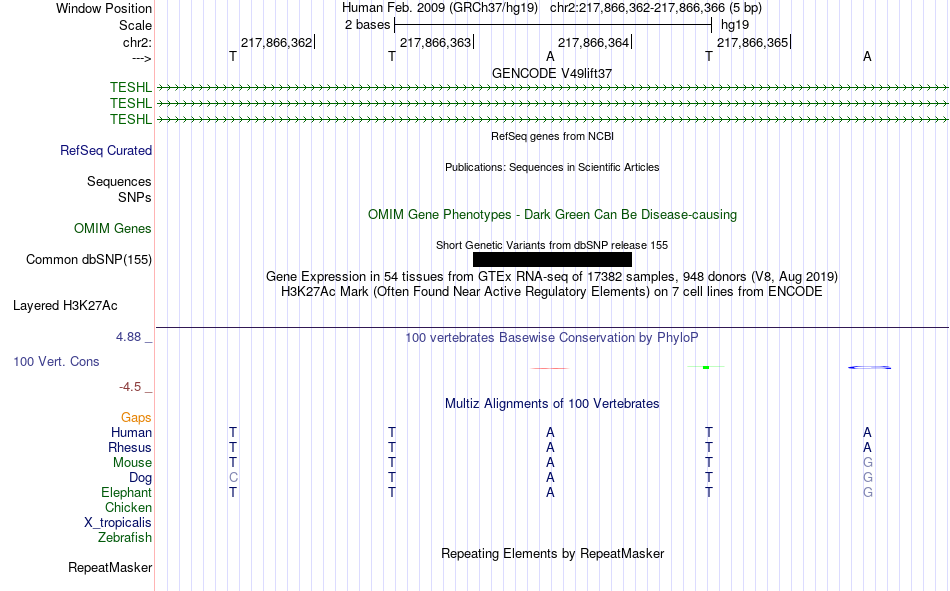Click the OMIM Gene Phenotypes title
Image resolution: width=950 pixels, height=591 pixels.
click(x=552, y=215)
